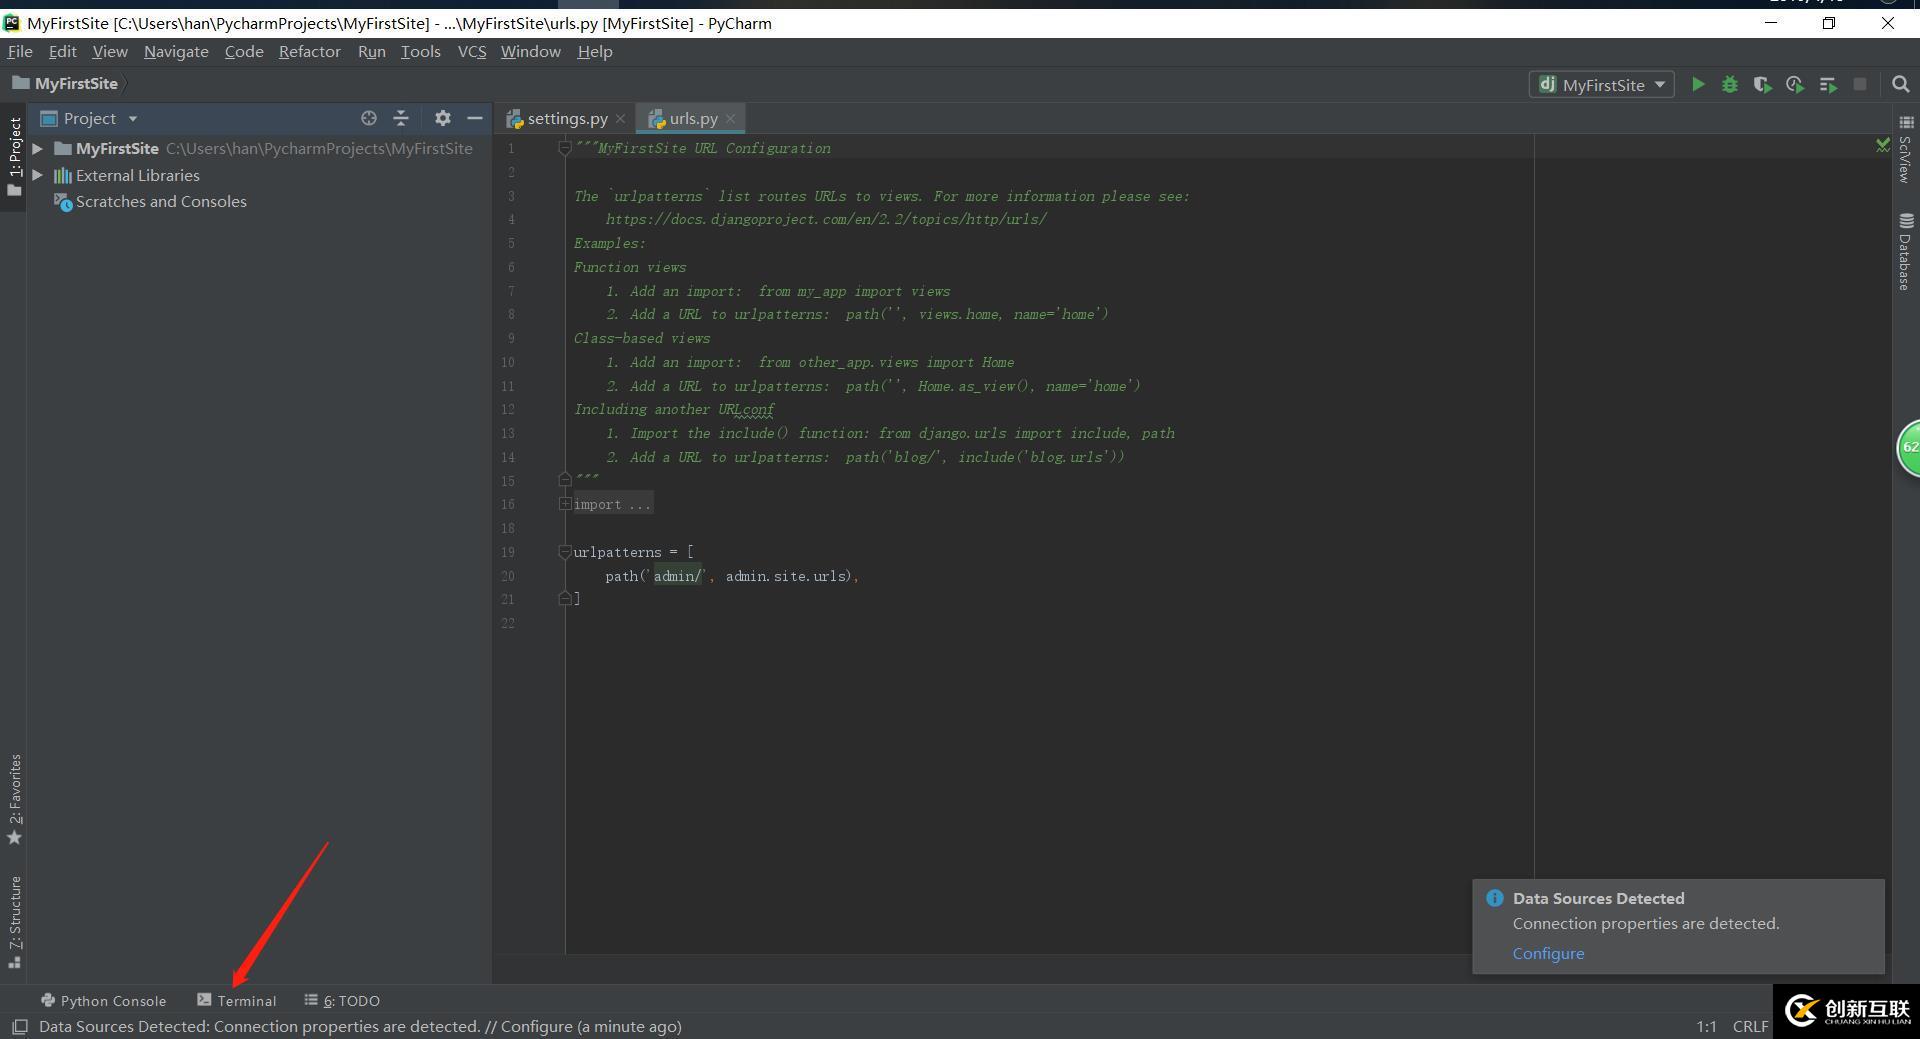Toggle the 1: Project side tab

coord(14,156)
